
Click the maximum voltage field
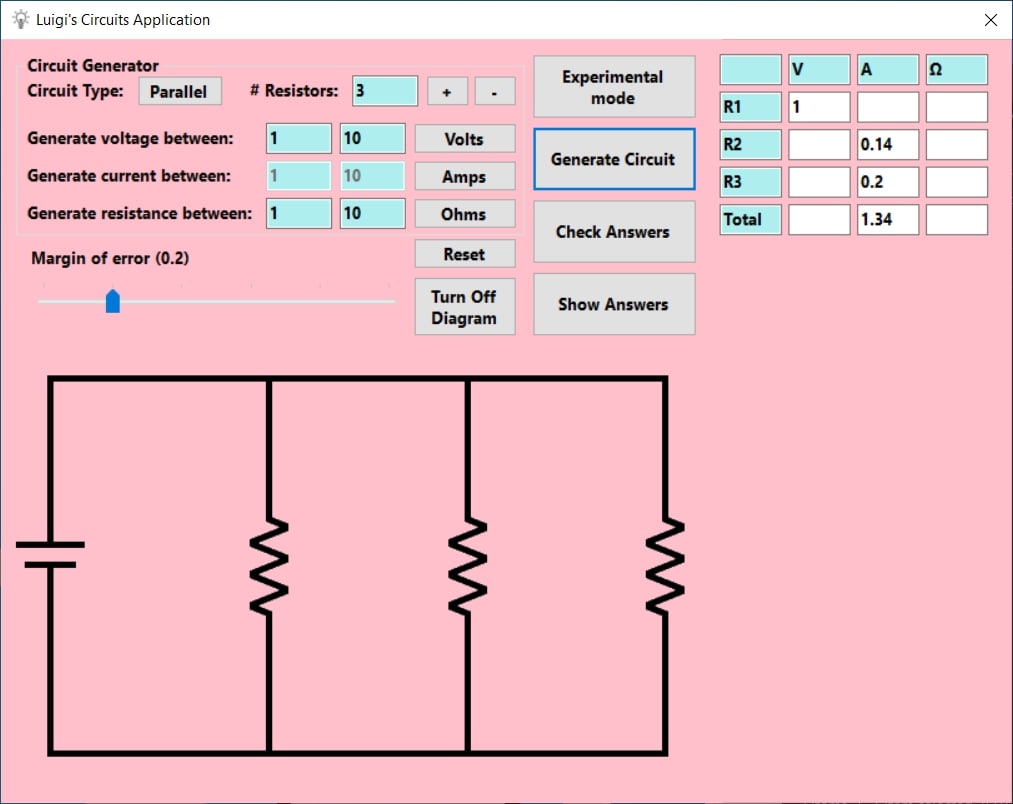click(373, 138)
